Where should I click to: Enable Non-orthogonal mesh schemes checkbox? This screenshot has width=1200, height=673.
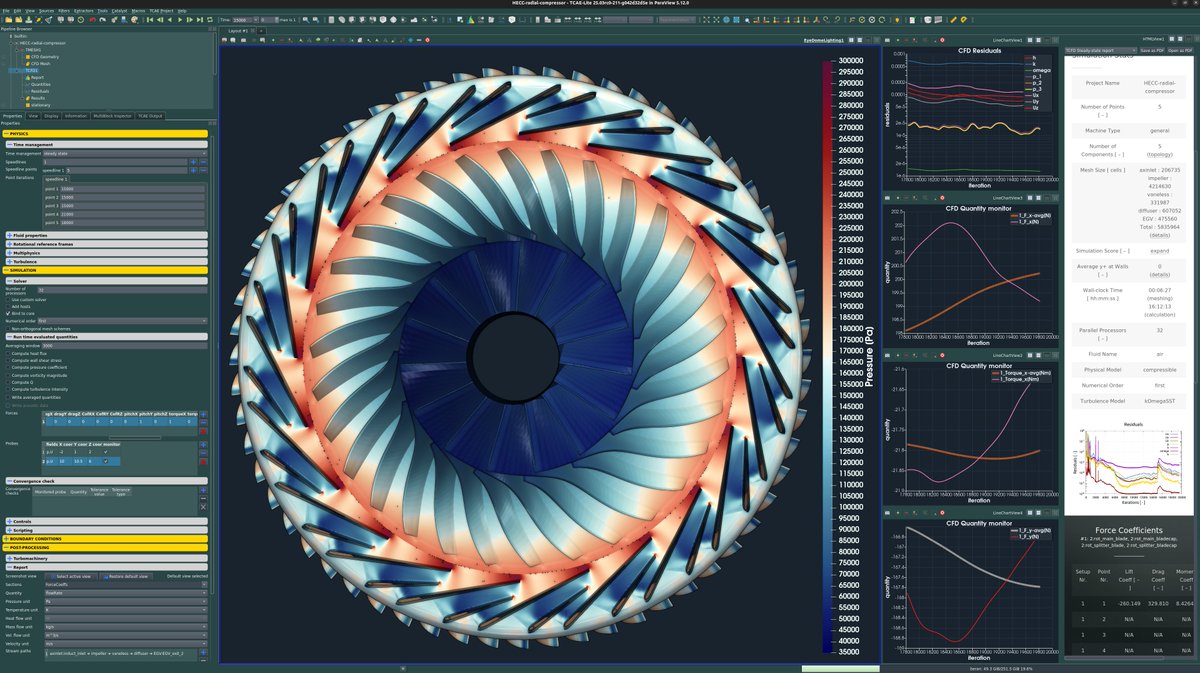click(x=8, y=329)
